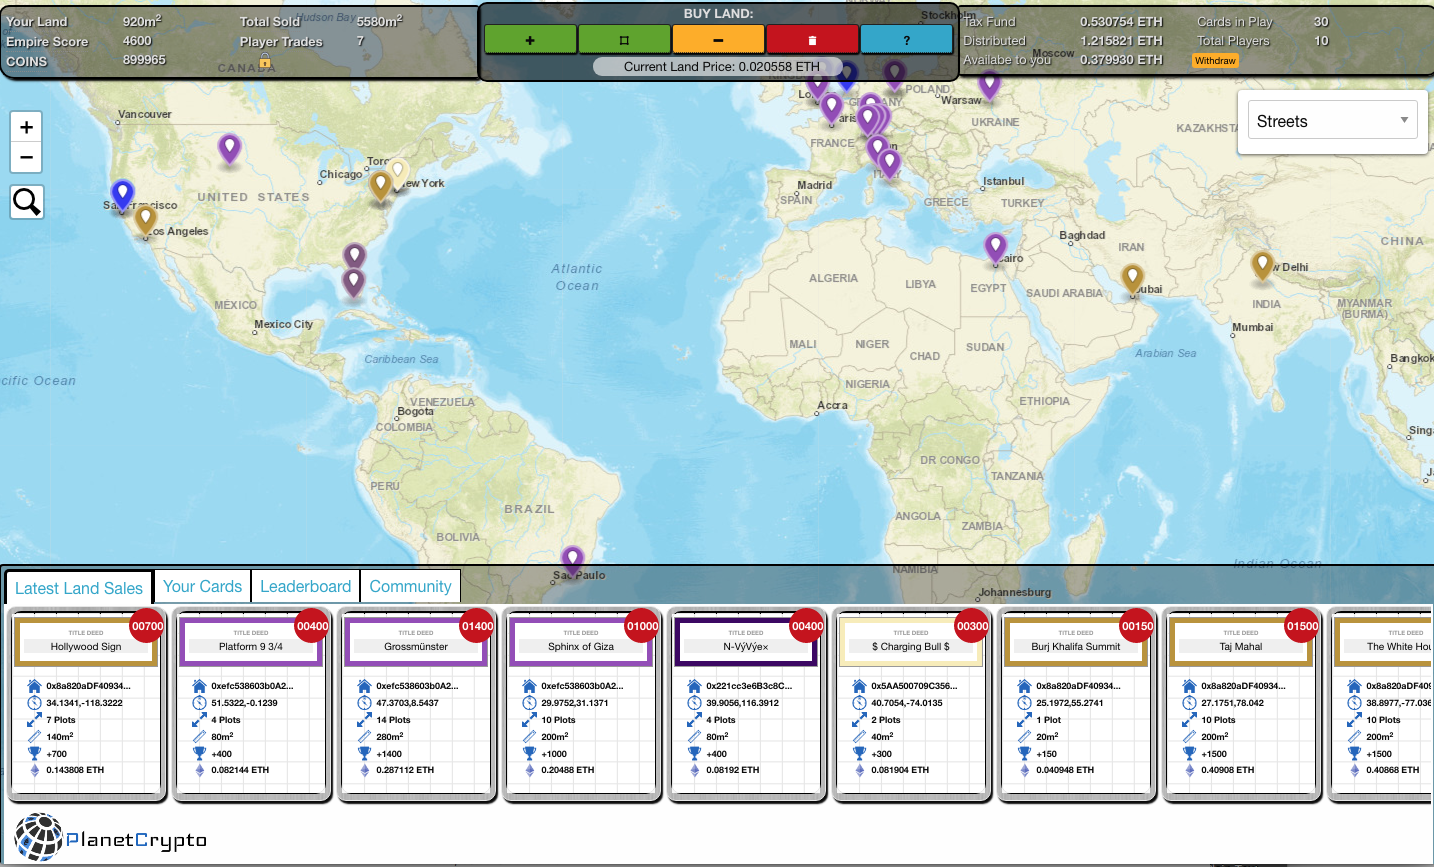Open the map search magnifier

click(x=27, y=202)
